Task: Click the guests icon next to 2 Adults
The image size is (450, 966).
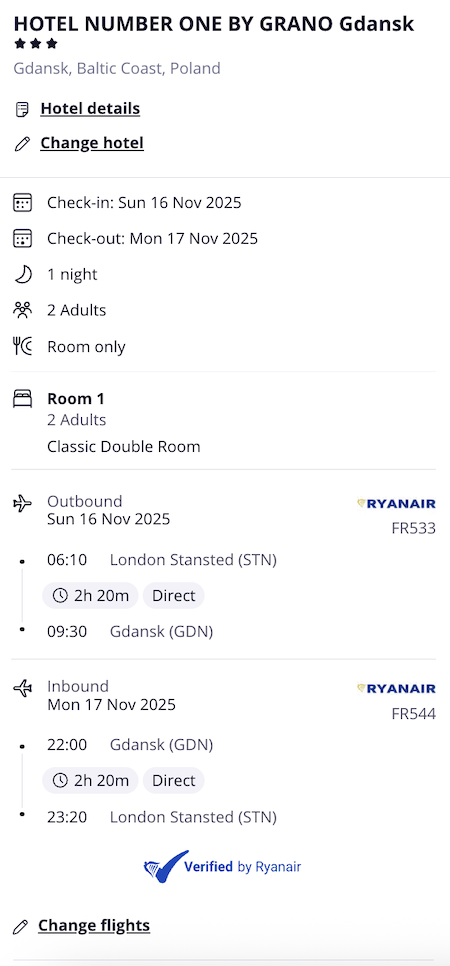Action: (x=22, y=310)
